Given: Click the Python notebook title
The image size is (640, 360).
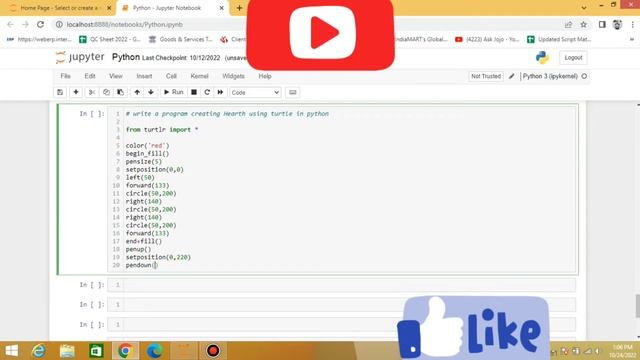Looking at the screenshot, I should point(126,57).
